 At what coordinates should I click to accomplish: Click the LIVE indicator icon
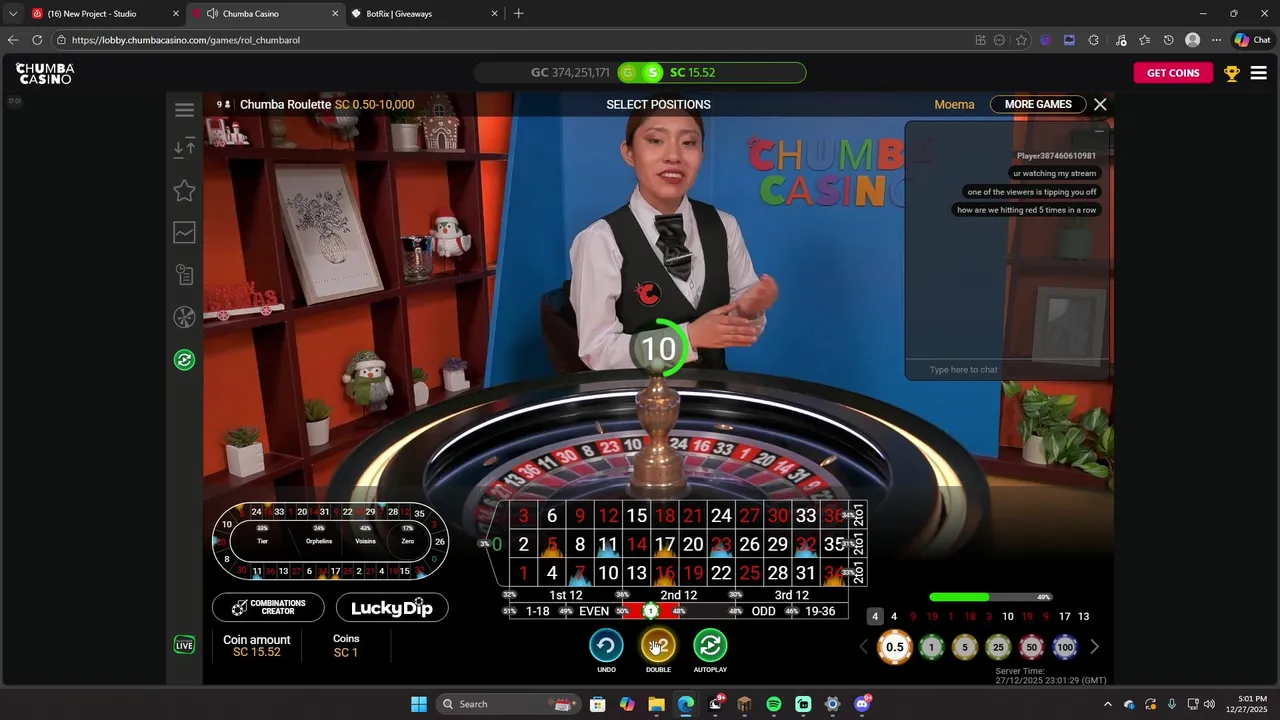184,646
